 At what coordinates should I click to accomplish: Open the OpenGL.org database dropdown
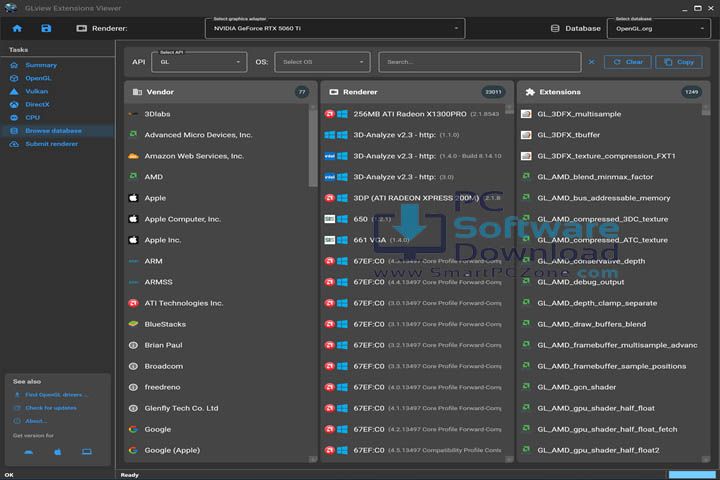pyautogui.click(x=659, y=28)
